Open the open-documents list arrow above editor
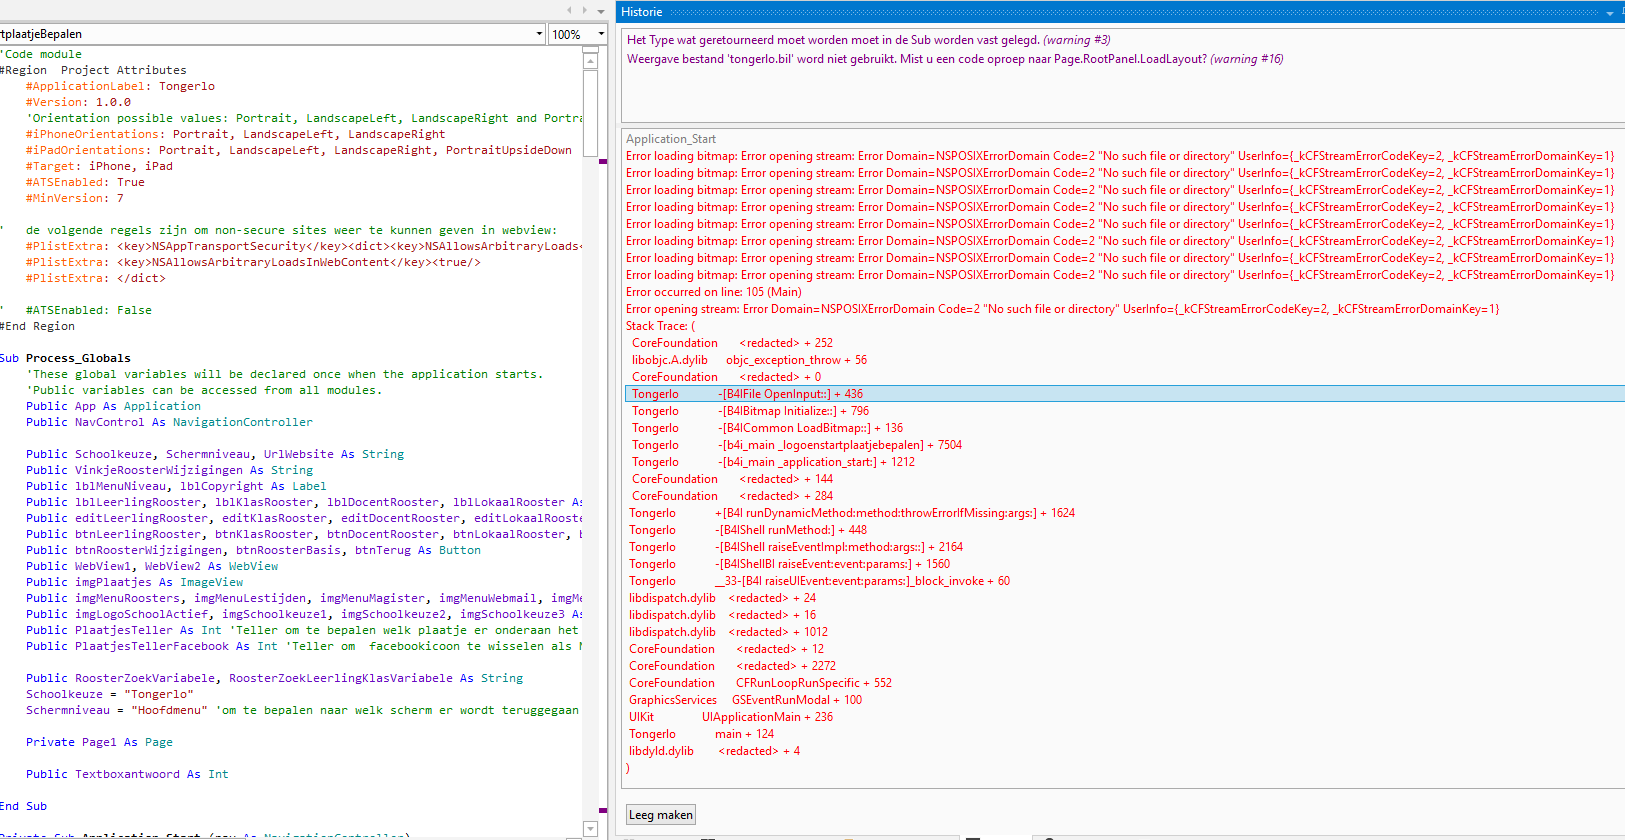The width and height of the screenshot is (1625, 840). [x=601, y=11]
